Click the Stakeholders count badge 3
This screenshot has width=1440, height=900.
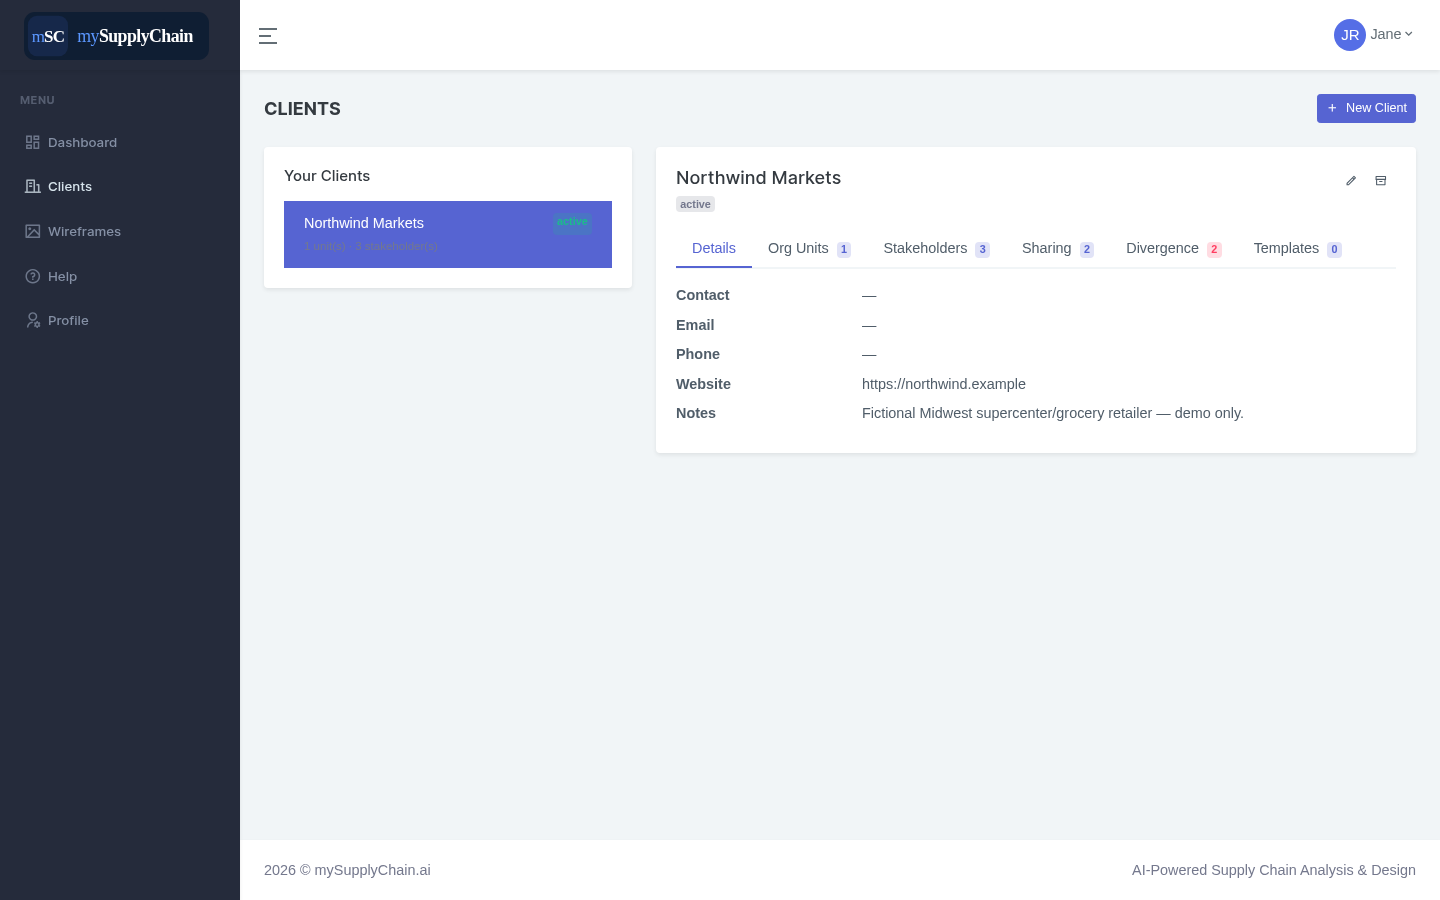click(x=982, y=250)
